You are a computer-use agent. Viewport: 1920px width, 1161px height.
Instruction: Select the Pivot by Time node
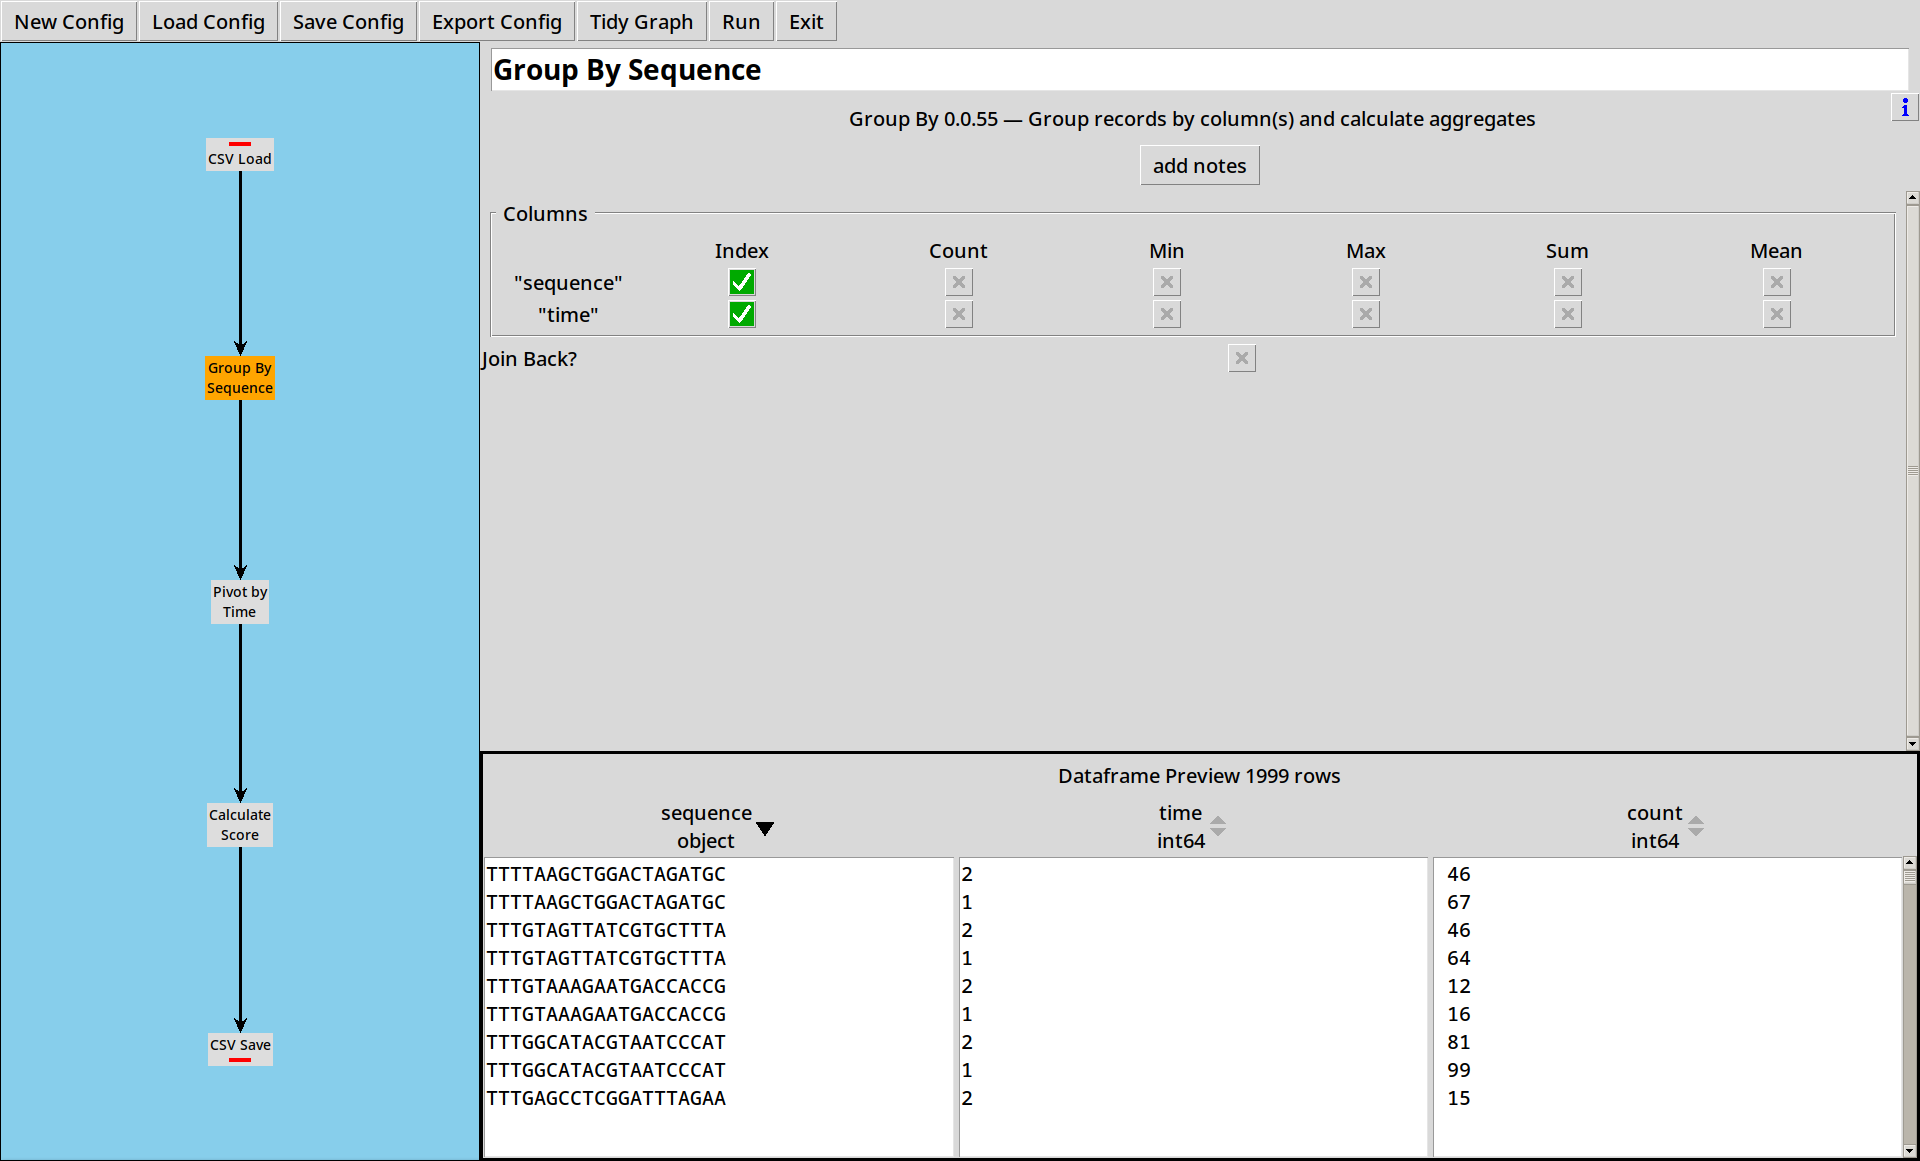(x=240, y=602)
